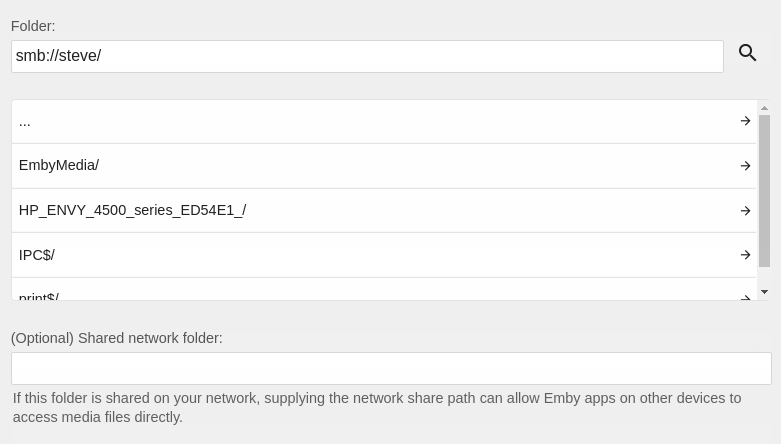This screenshot has width=781, height=444.
Task: Select the print$/ folder entry
Action: click(39, 296)
